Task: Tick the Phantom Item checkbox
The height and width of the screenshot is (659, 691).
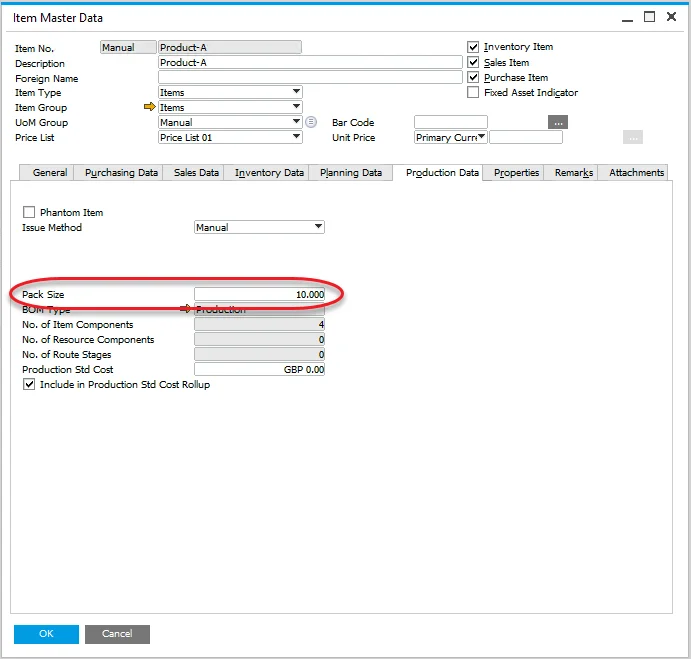Action: pos(29,213)
